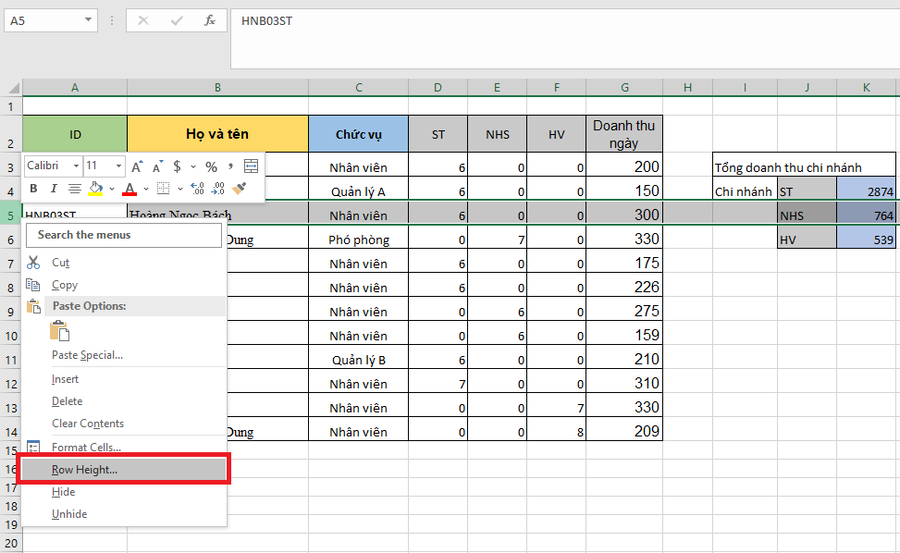Choose Delete from context menu
The height and width of the screenshot is (553, 900).
pyautogui.click(x=124, y=401)
